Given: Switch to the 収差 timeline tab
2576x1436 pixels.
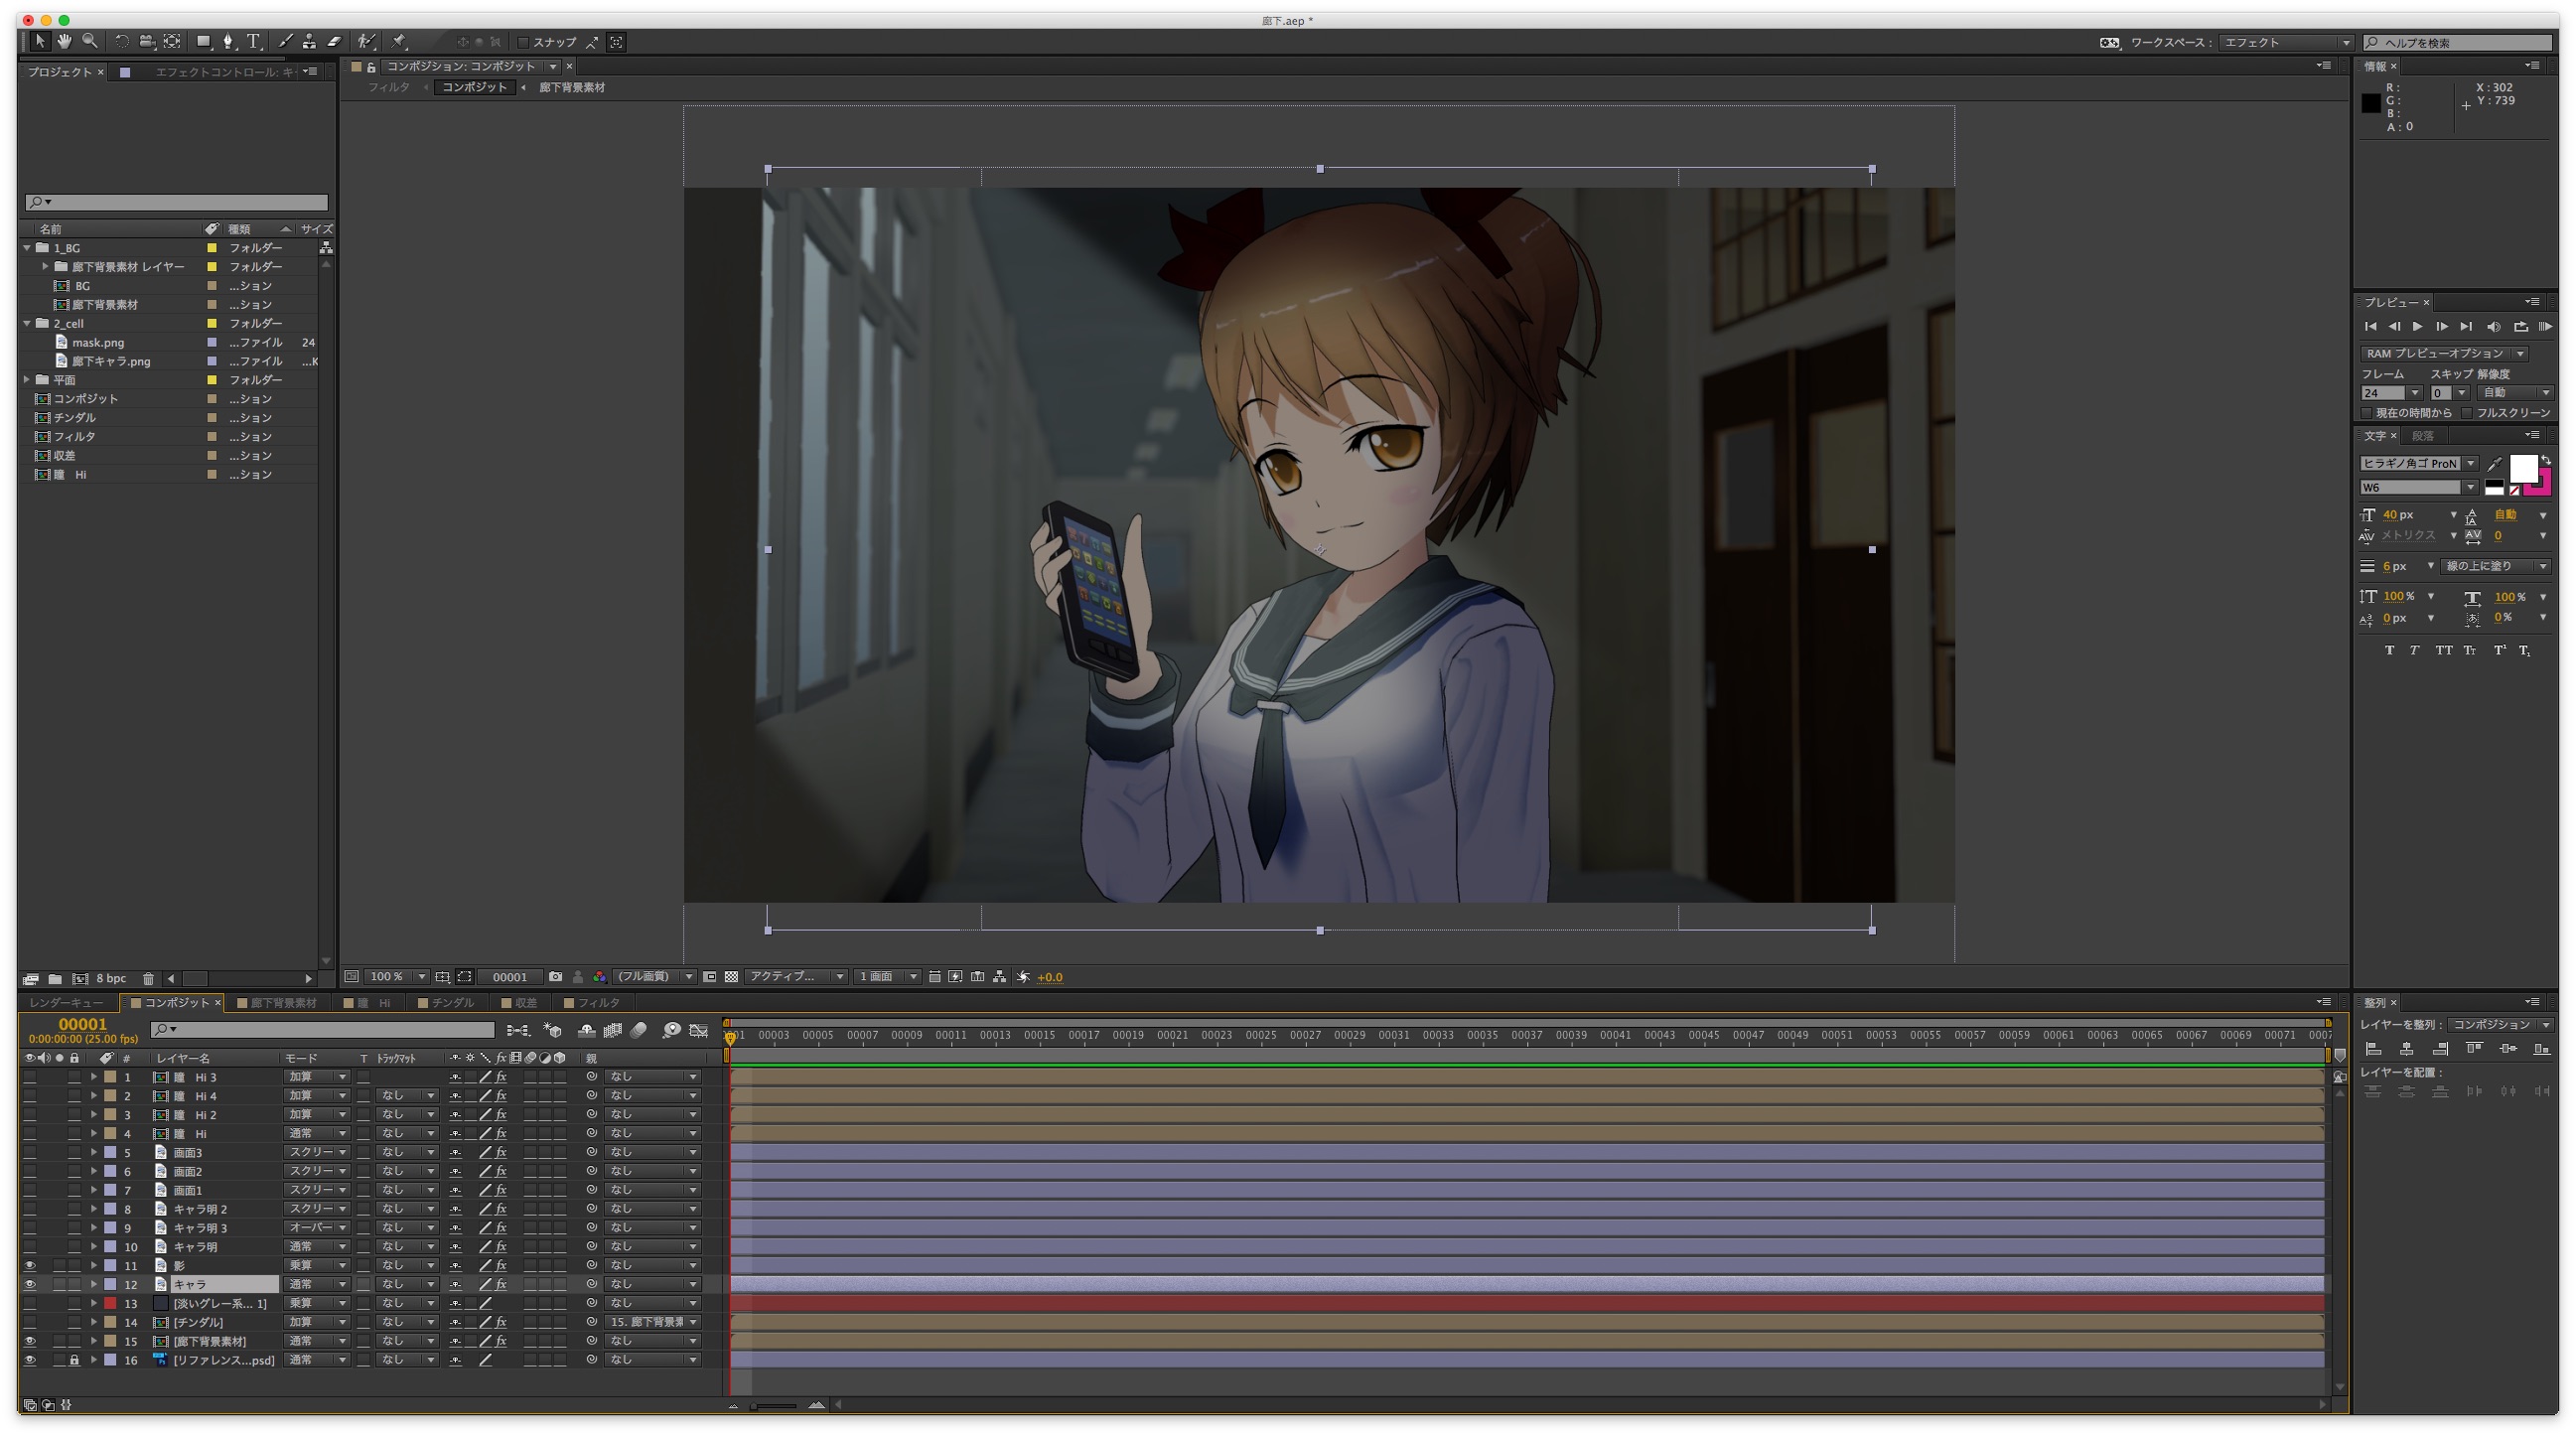Looking at the screenshot, I should (x=520, y=1002).
